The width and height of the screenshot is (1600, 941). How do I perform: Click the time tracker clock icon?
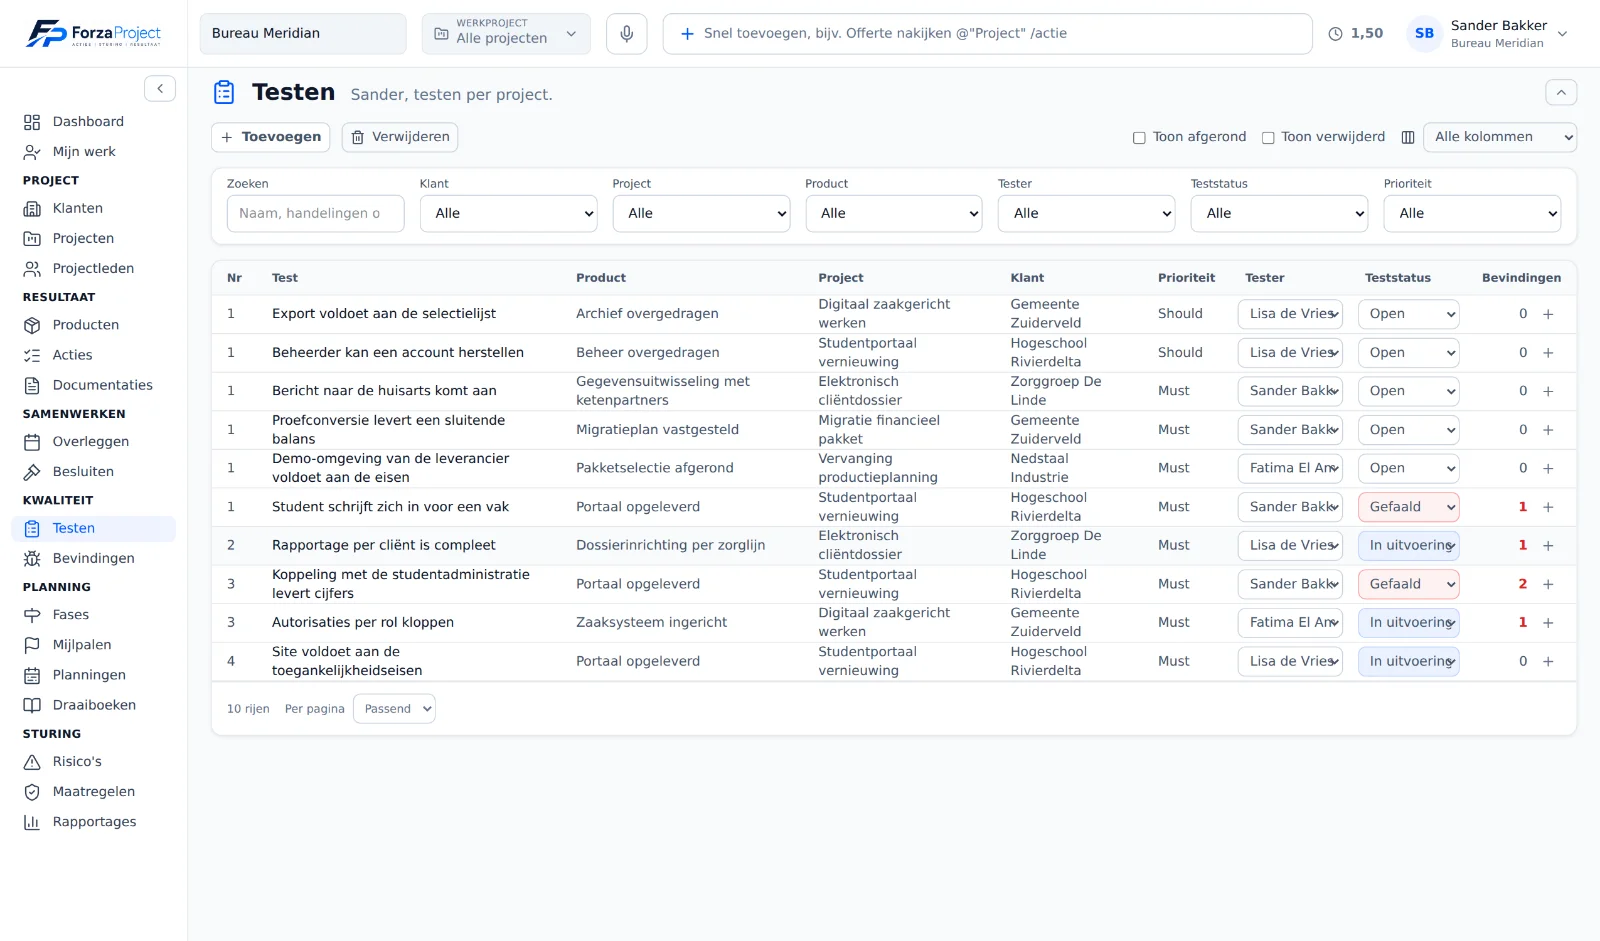[1335, 34]
